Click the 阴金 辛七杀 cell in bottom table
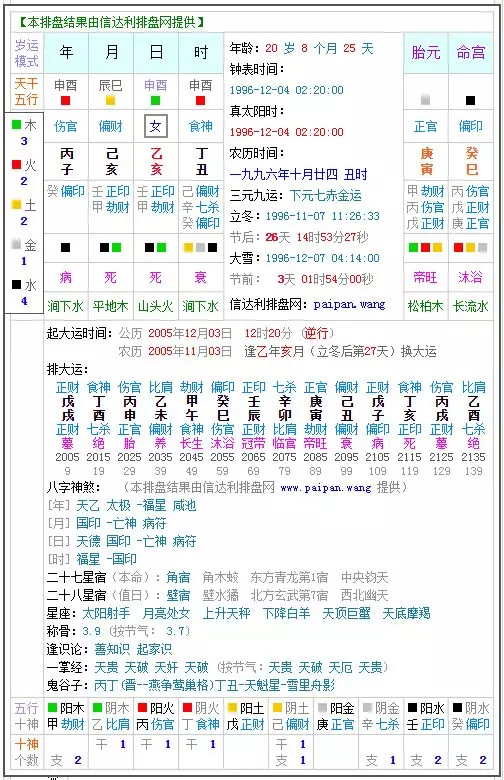The height and width of the screenshot is (780, 504). click(381, 716)
